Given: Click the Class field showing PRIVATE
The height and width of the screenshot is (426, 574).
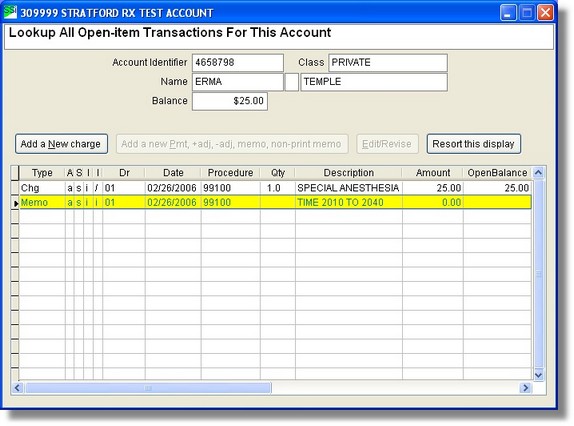Looking at the screenshot, I should [x=388, y=63].
